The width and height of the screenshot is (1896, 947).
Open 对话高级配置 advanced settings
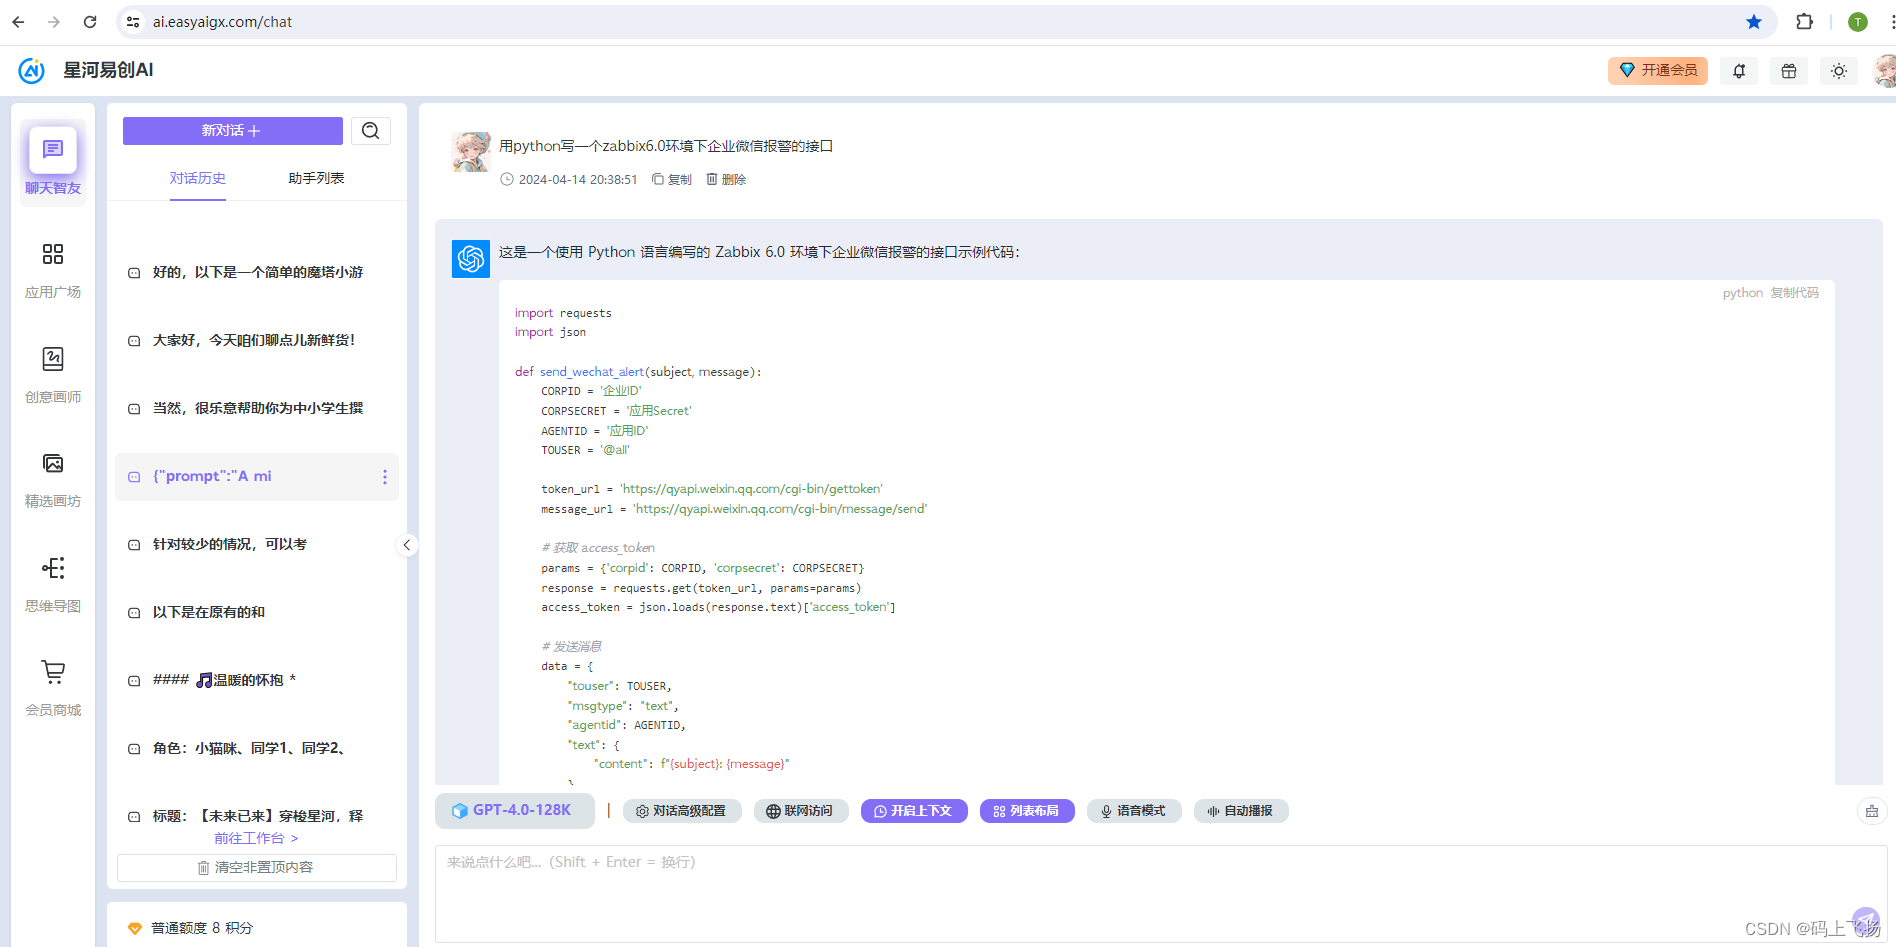tap(682, 811)
